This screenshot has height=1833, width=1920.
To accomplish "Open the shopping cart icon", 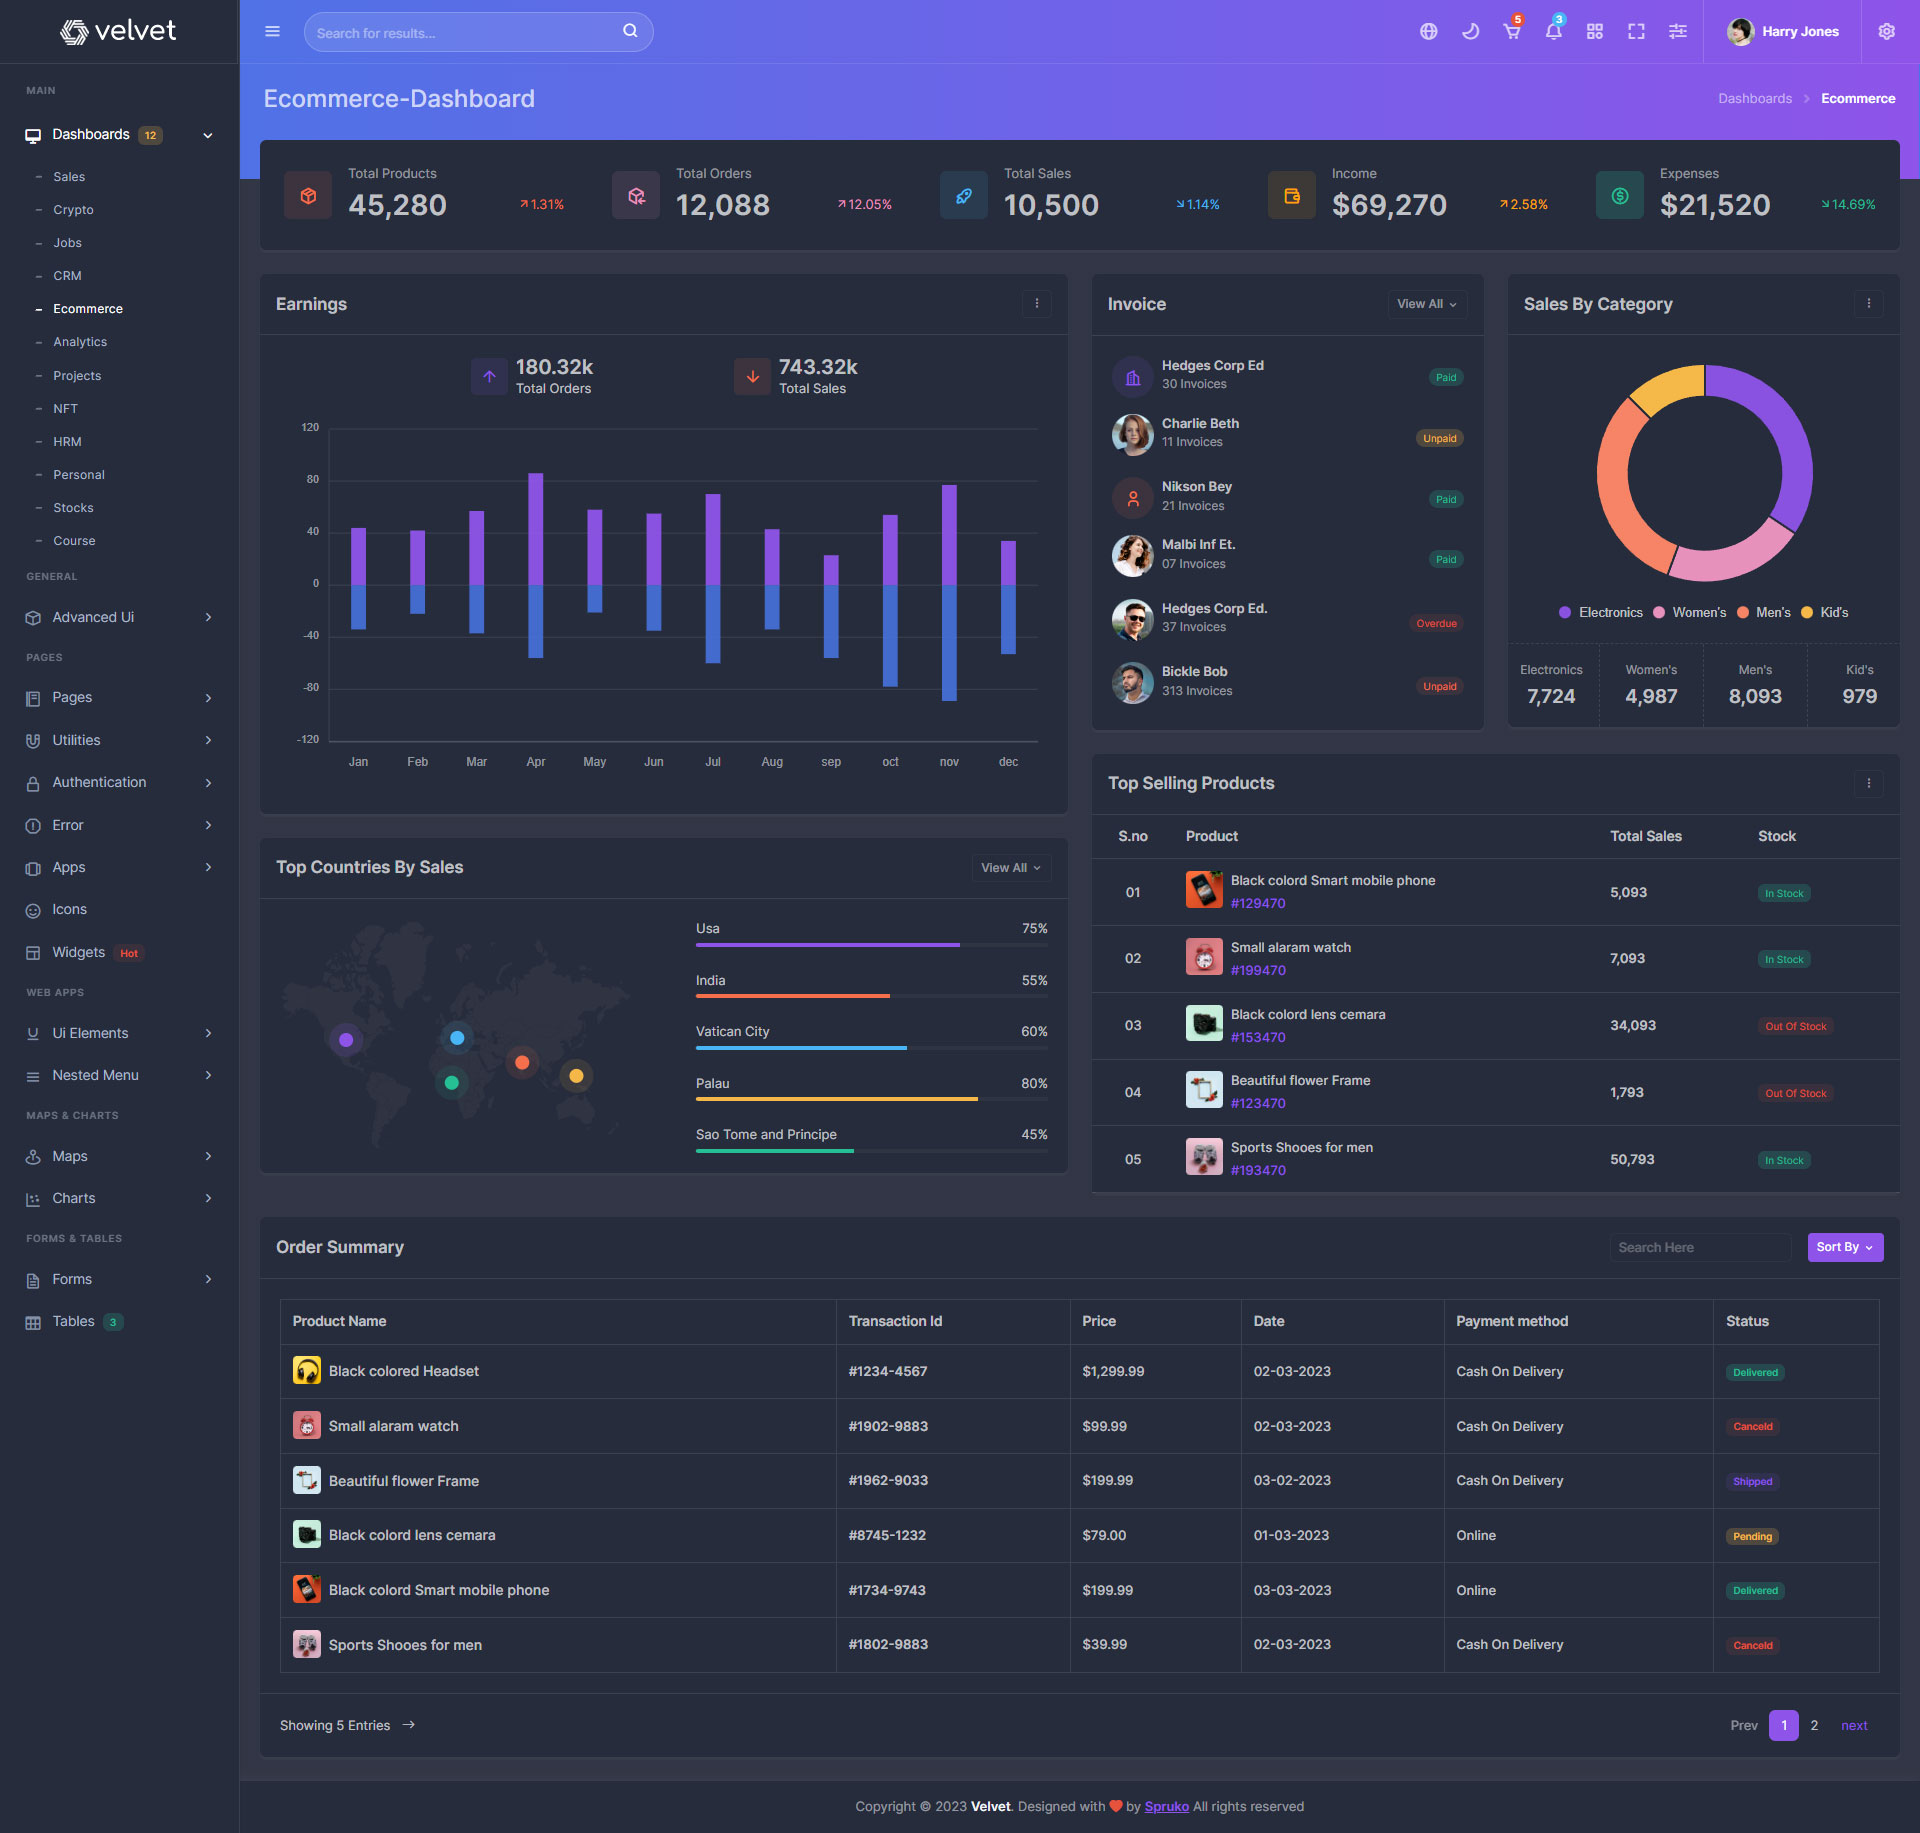I will (1512, 32).
